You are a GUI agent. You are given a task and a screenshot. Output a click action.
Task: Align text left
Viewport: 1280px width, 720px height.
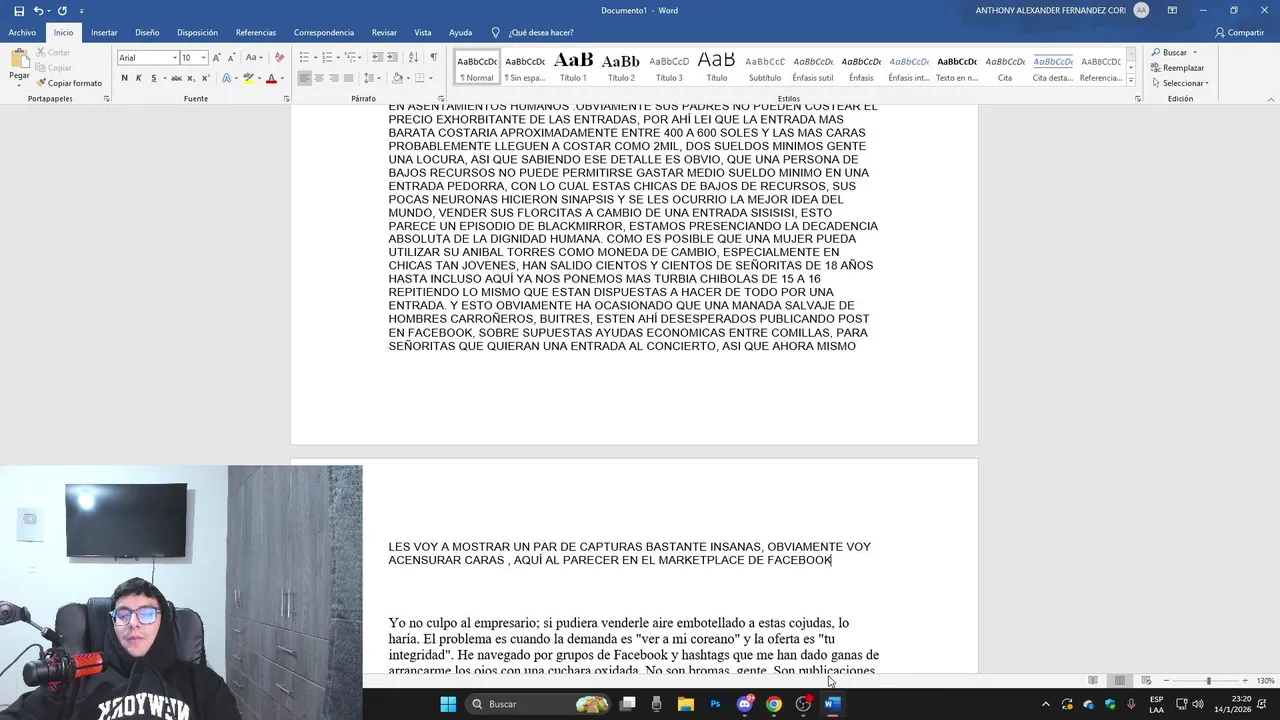click(x=305, y=78)
